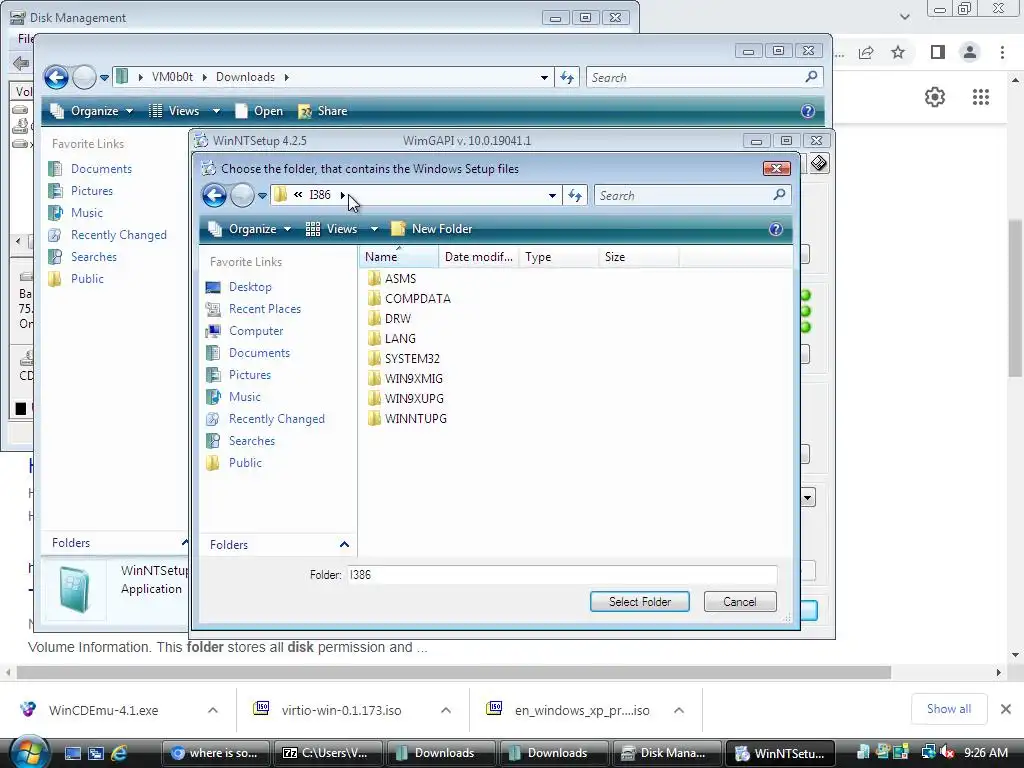Open recent pages dropdown in folder chooser
The width and height of the screenshot is (1024, 768).
tap(262, 195)
